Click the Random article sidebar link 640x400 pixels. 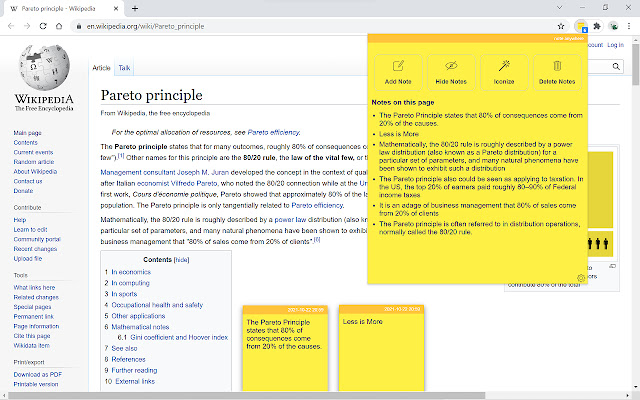[x=34, y=161]
